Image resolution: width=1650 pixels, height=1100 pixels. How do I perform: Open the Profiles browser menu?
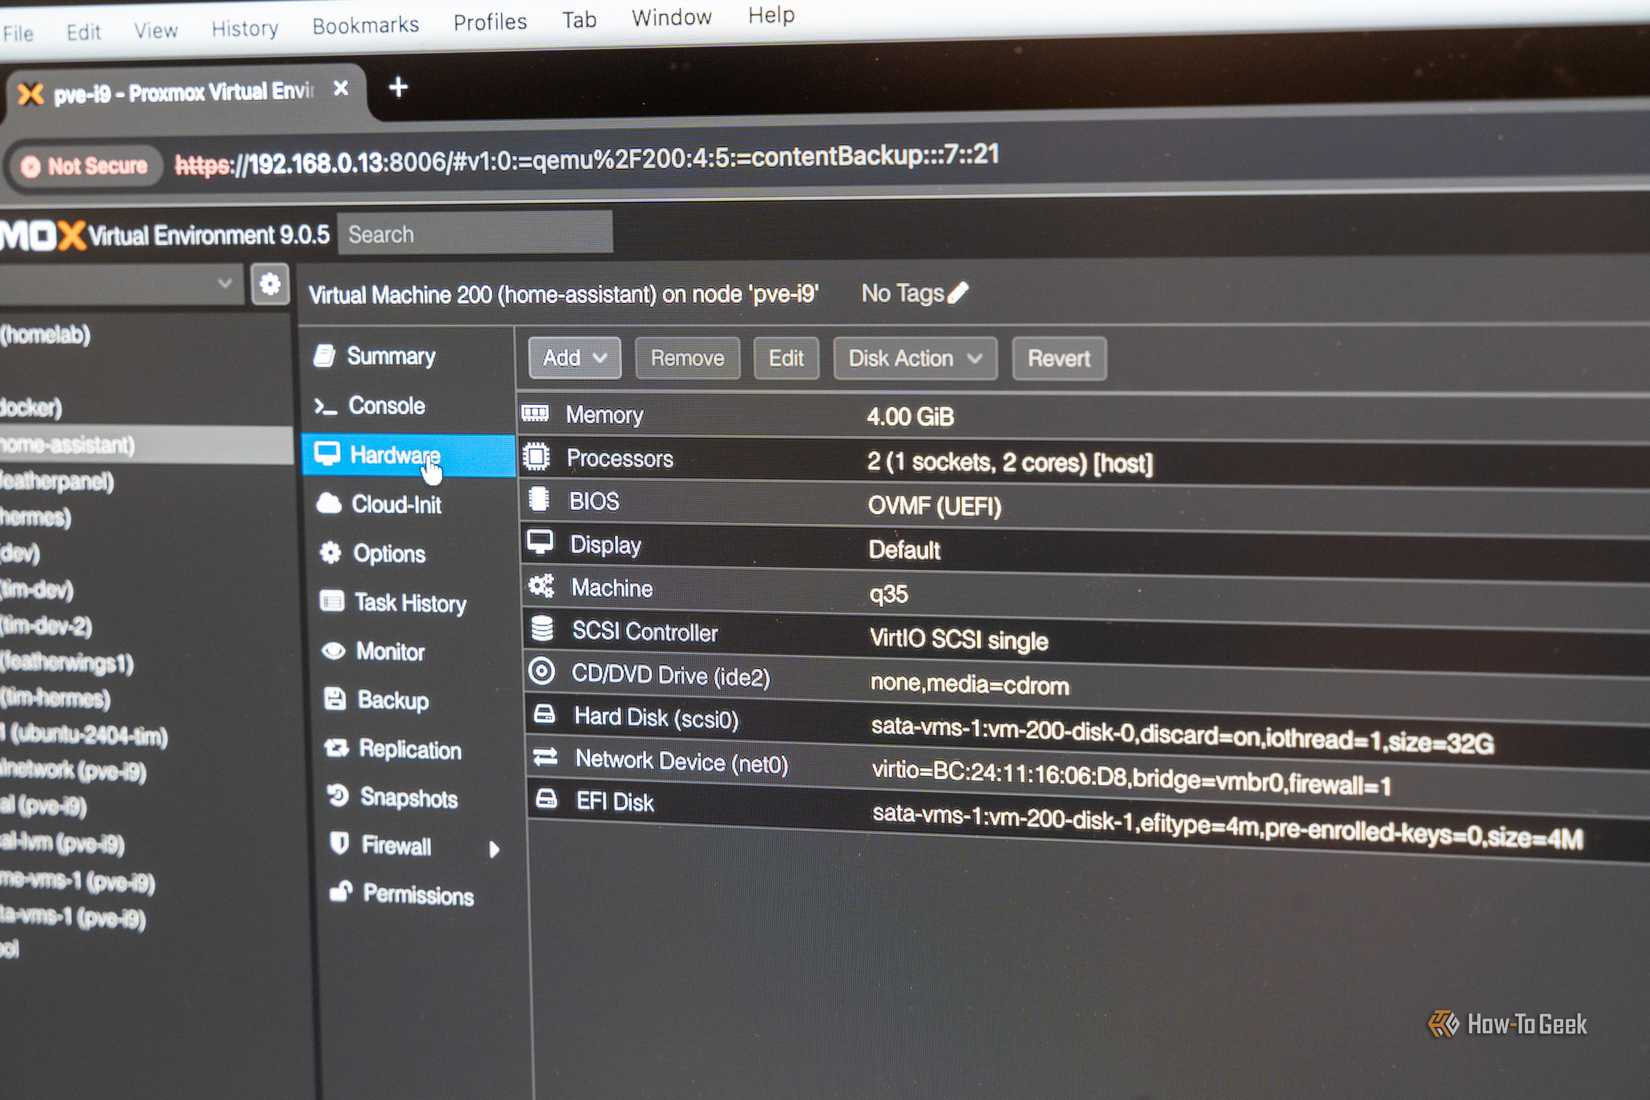click(x=490, y=22)
